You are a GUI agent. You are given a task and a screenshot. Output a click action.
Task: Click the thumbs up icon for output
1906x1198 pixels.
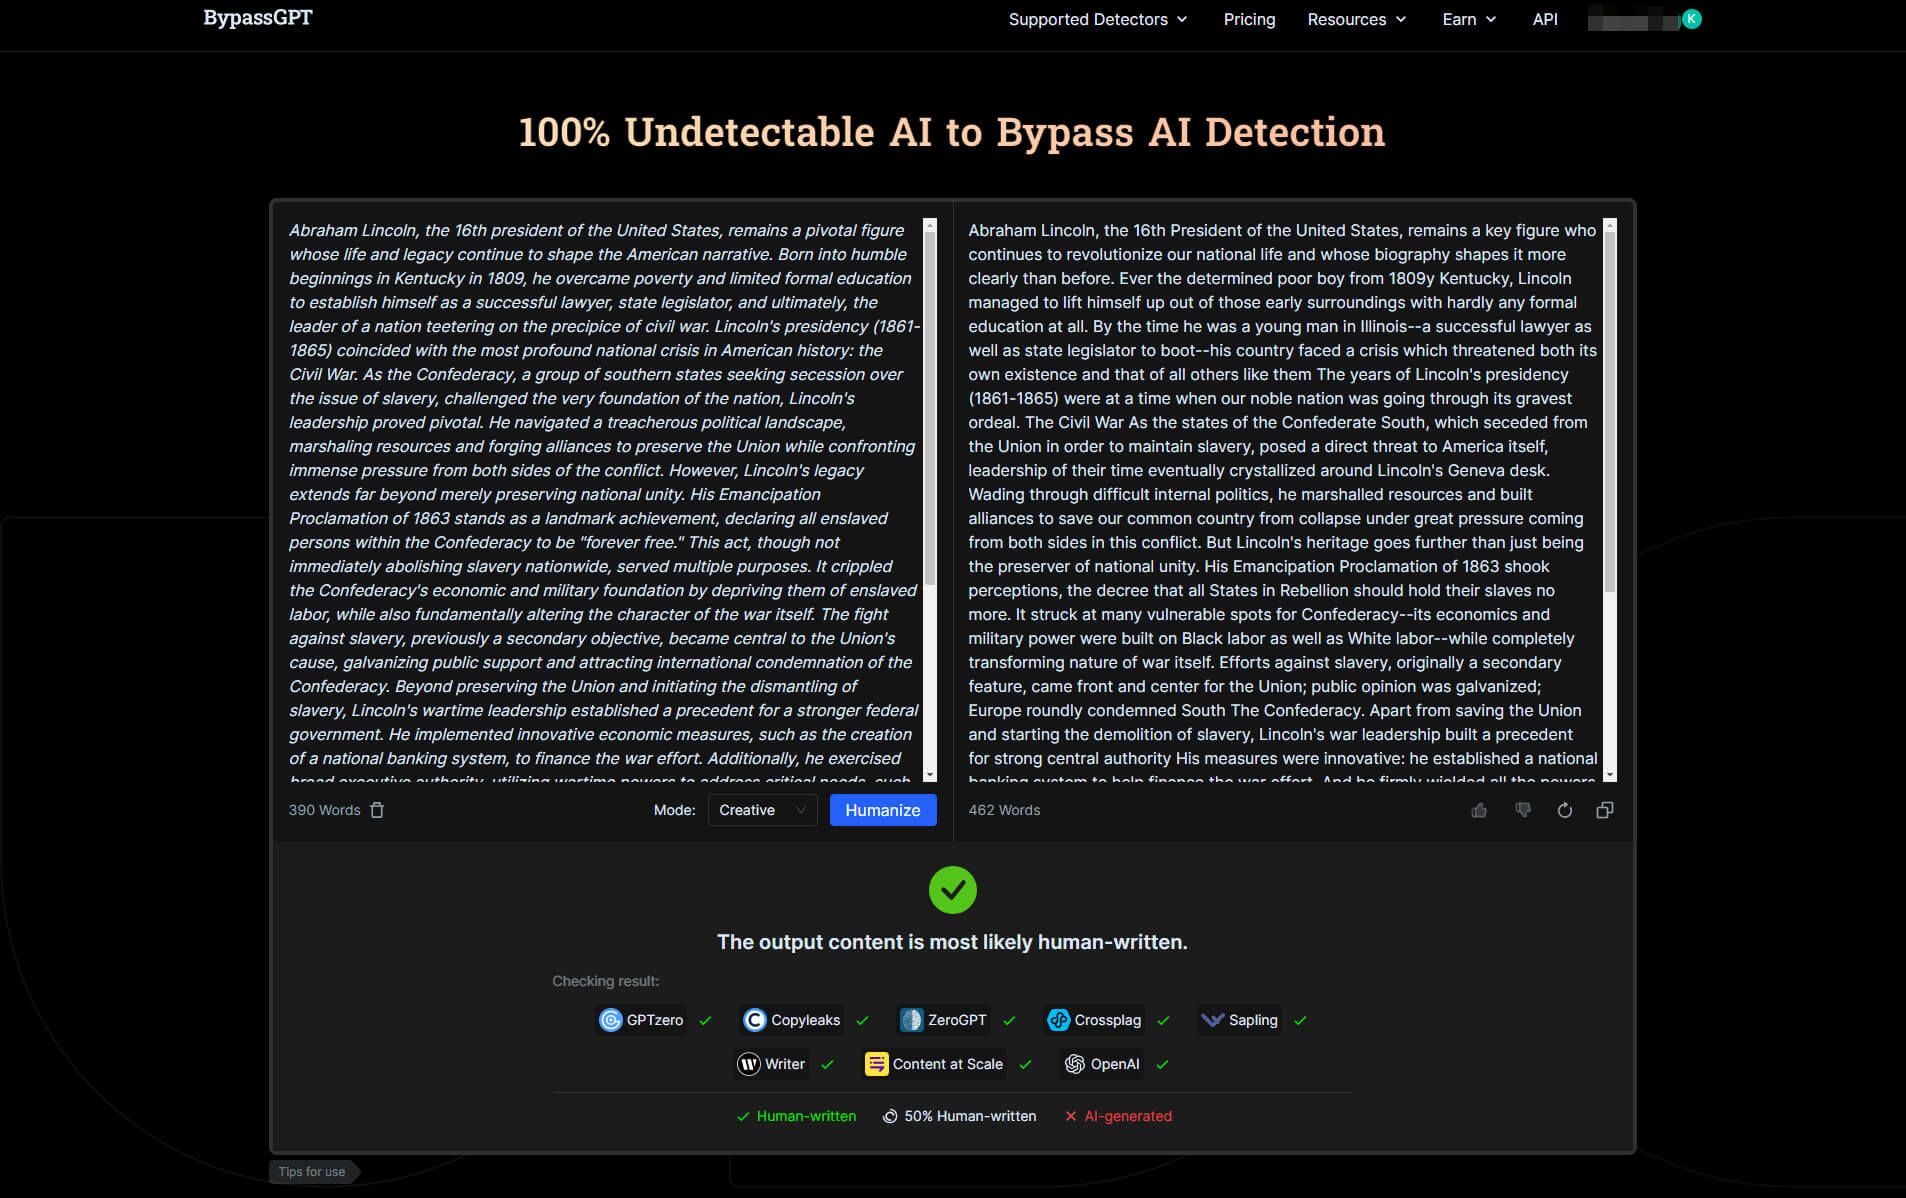(1479, 810)
